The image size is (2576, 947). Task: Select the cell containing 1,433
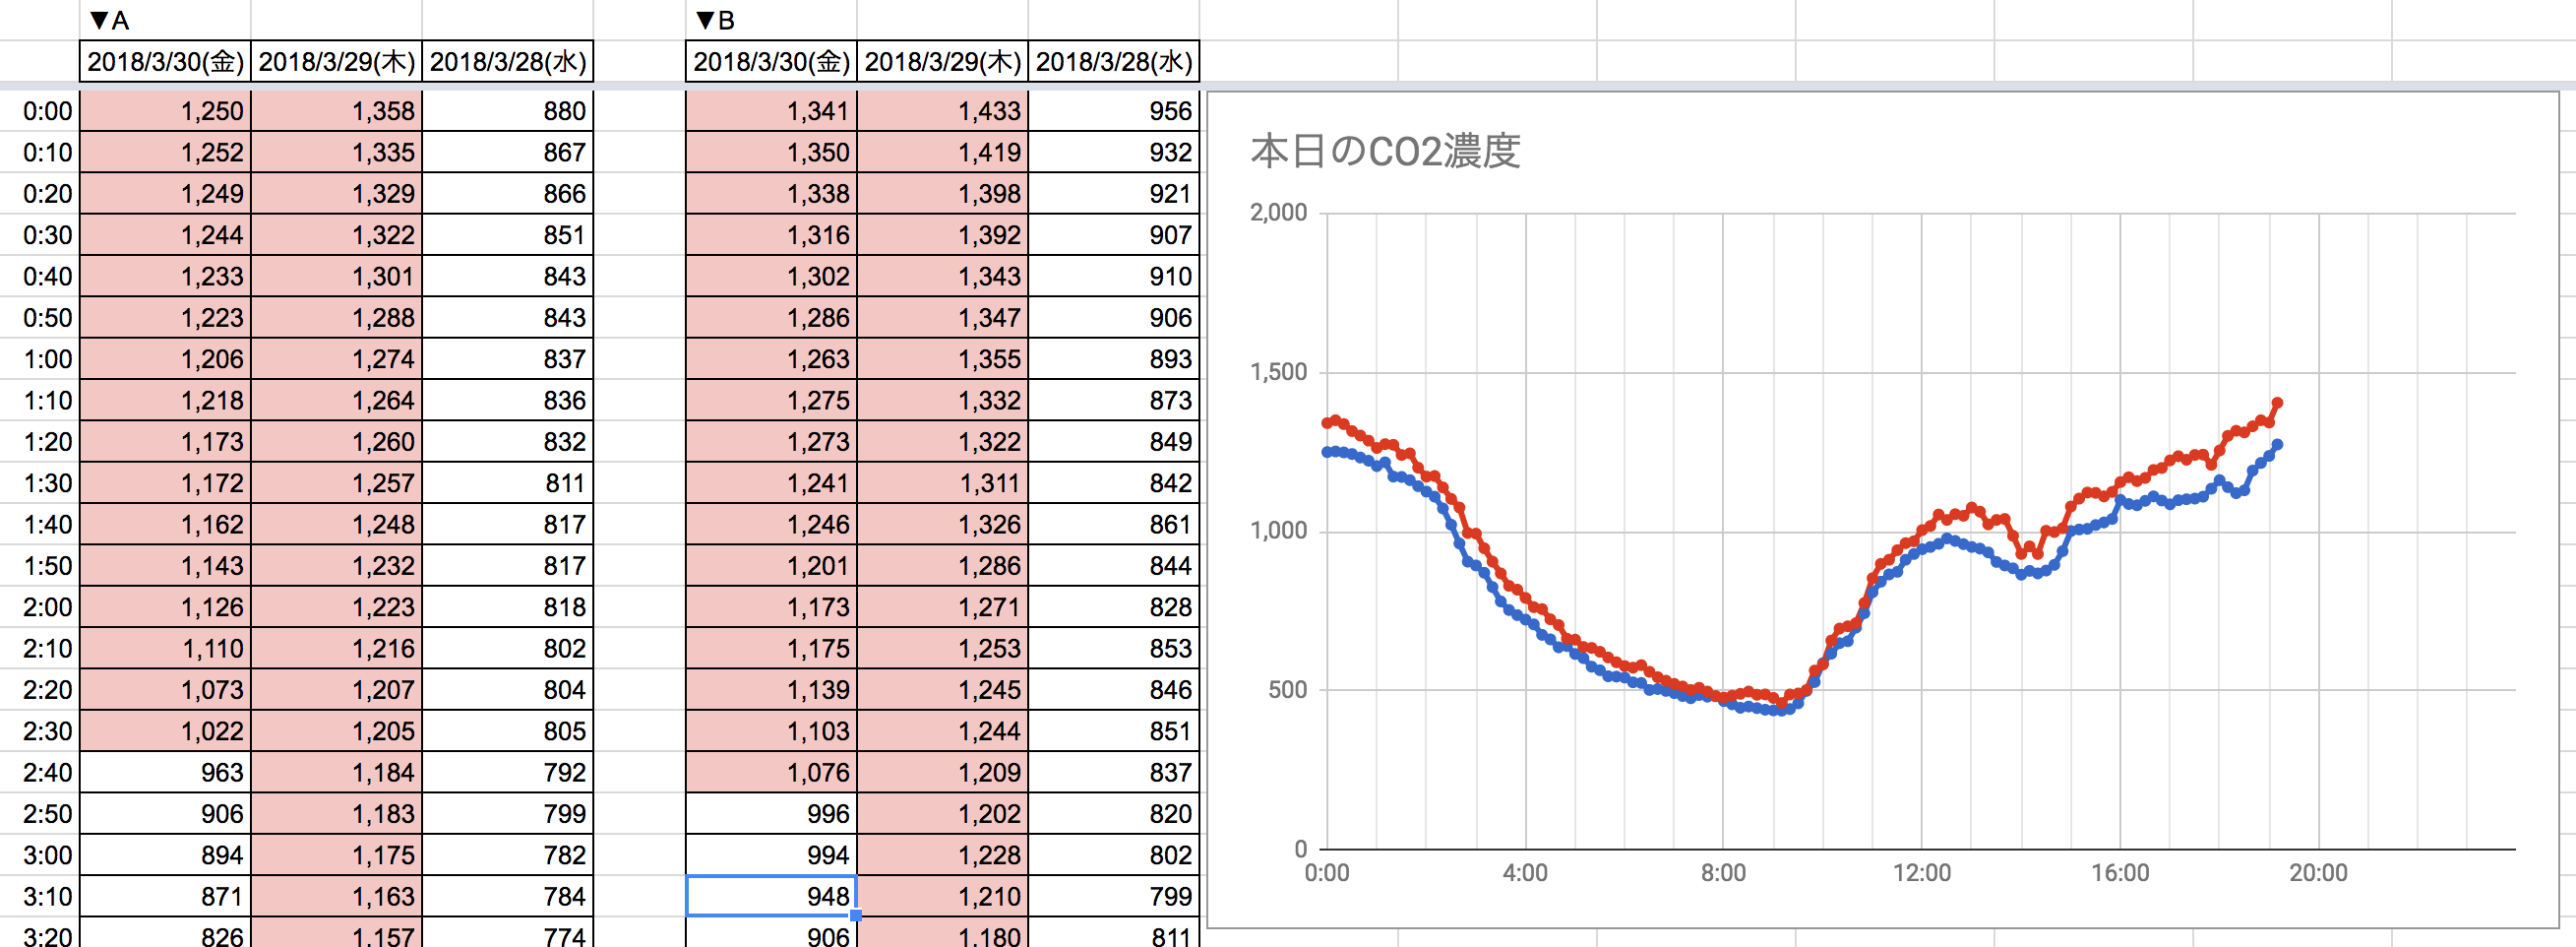(942, 111)
